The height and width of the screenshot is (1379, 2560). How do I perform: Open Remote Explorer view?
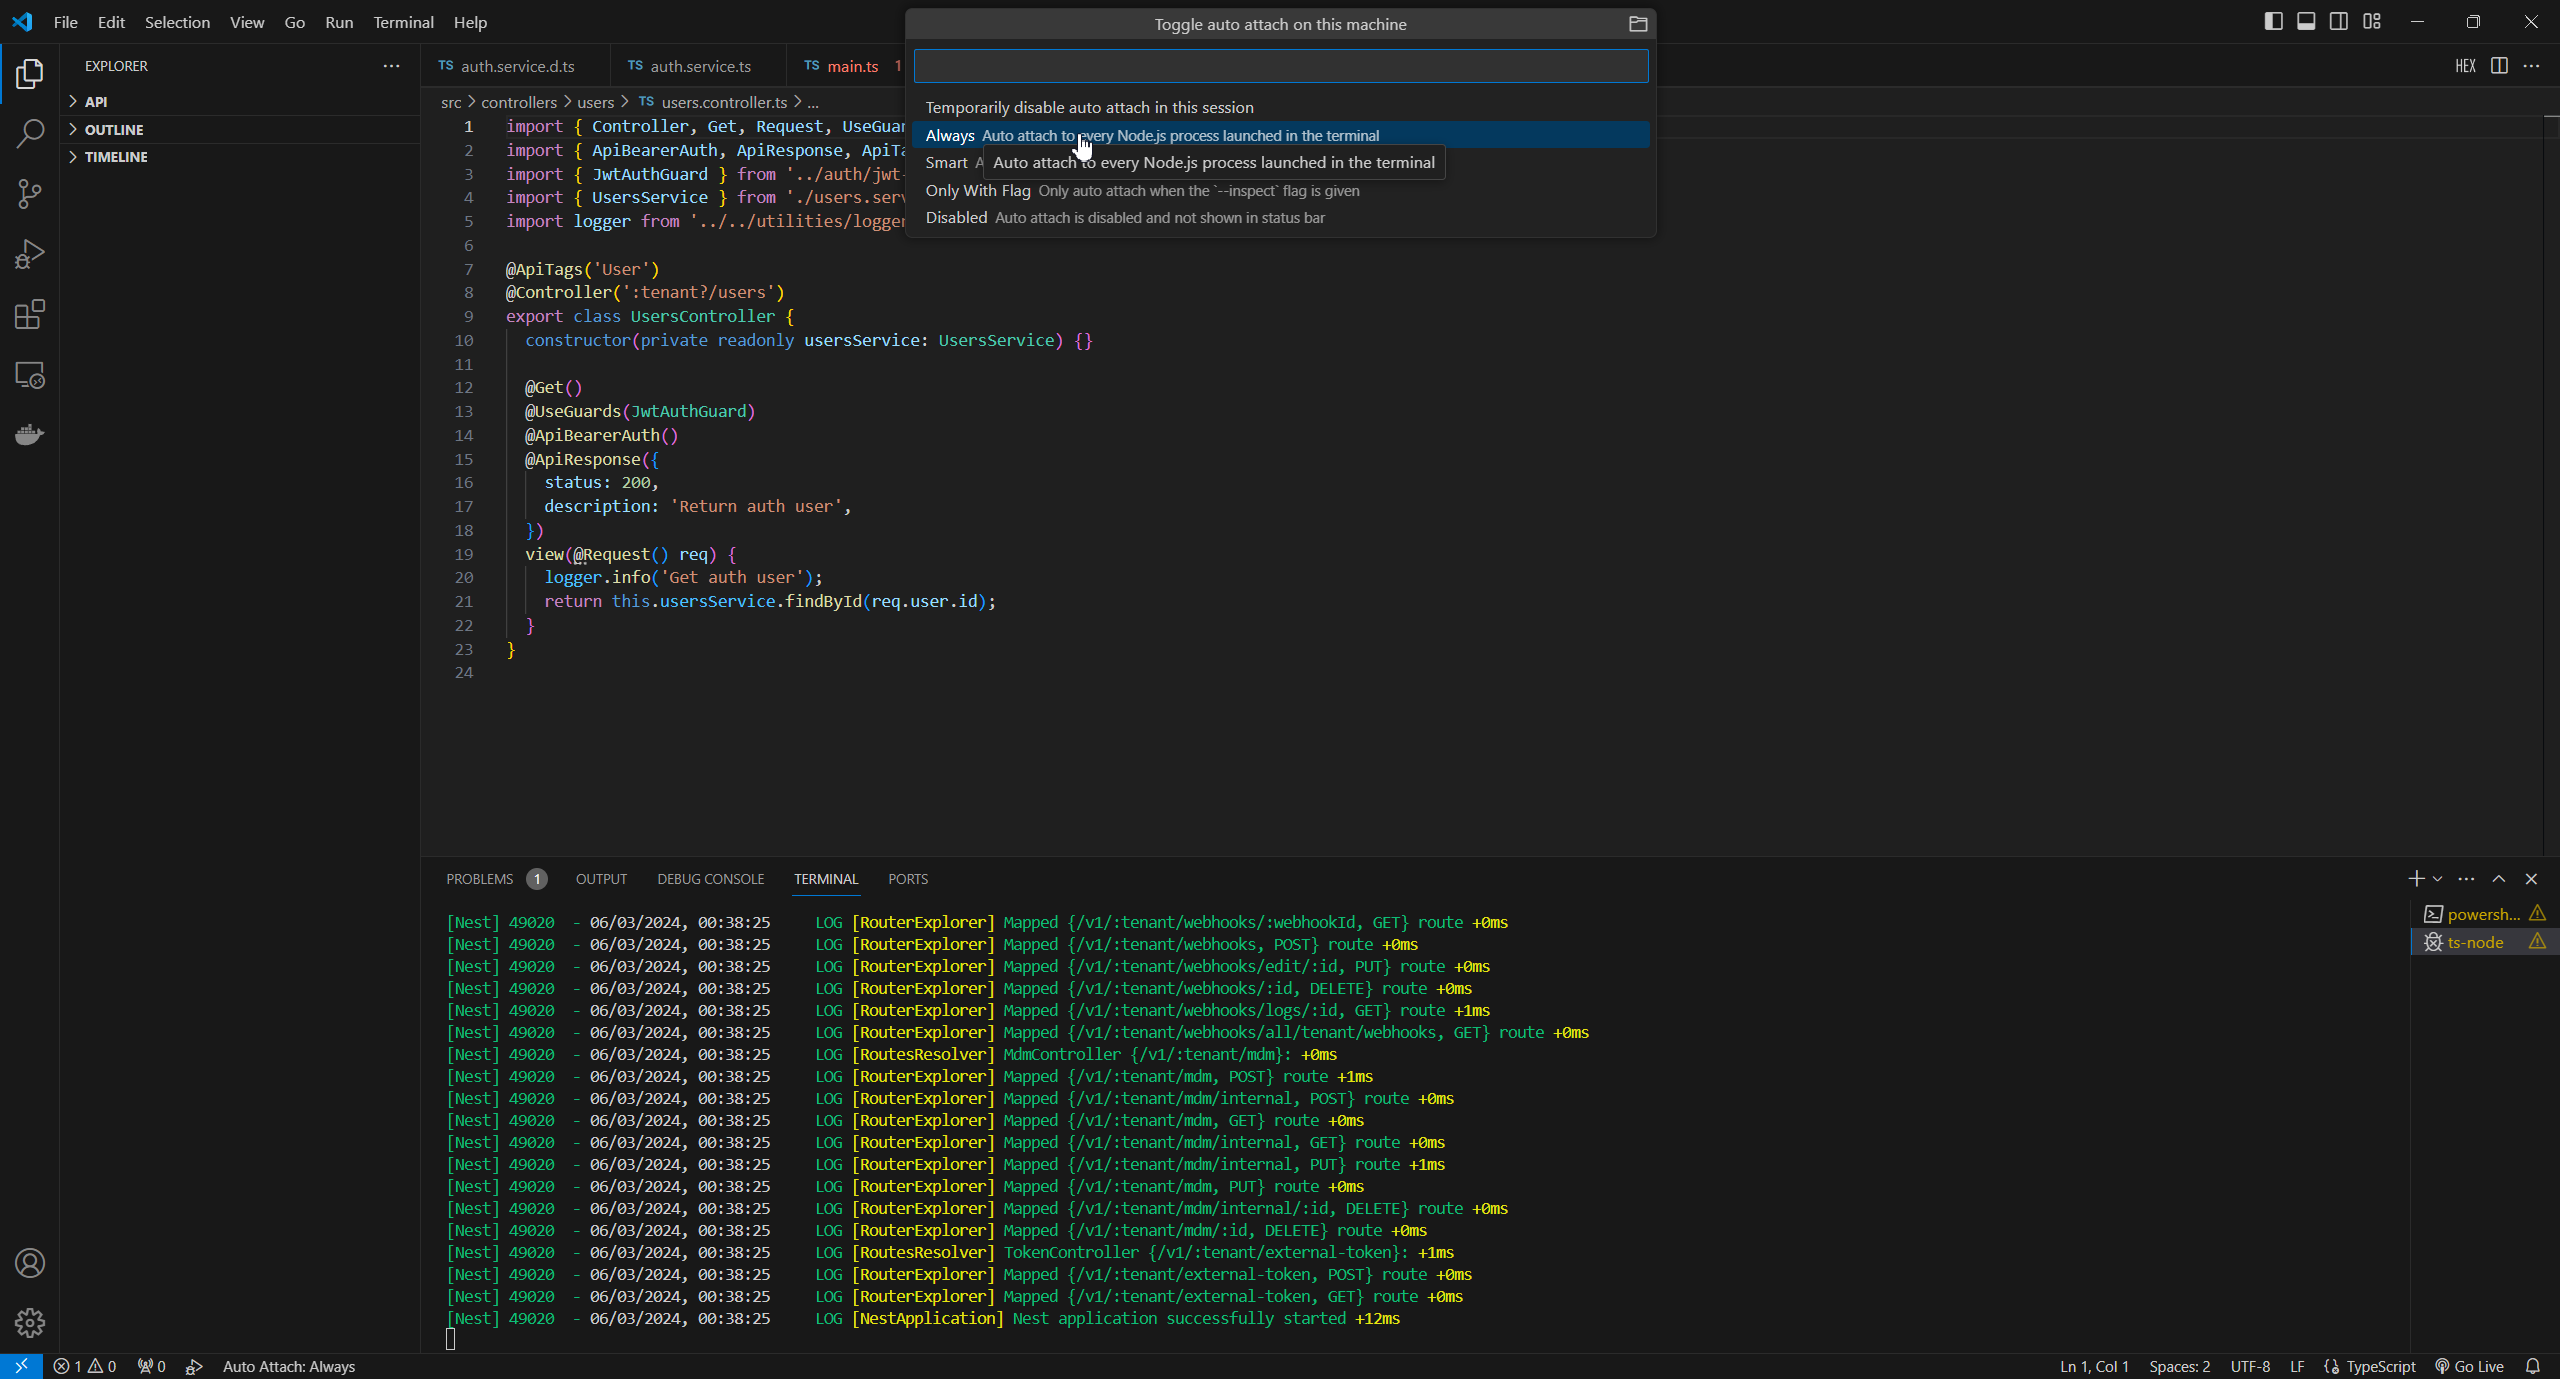click(30, 375)
